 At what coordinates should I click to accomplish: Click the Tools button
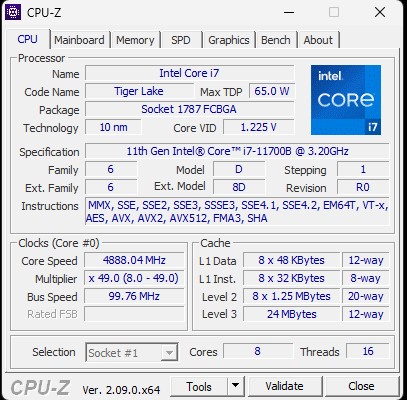coord(199,386)
